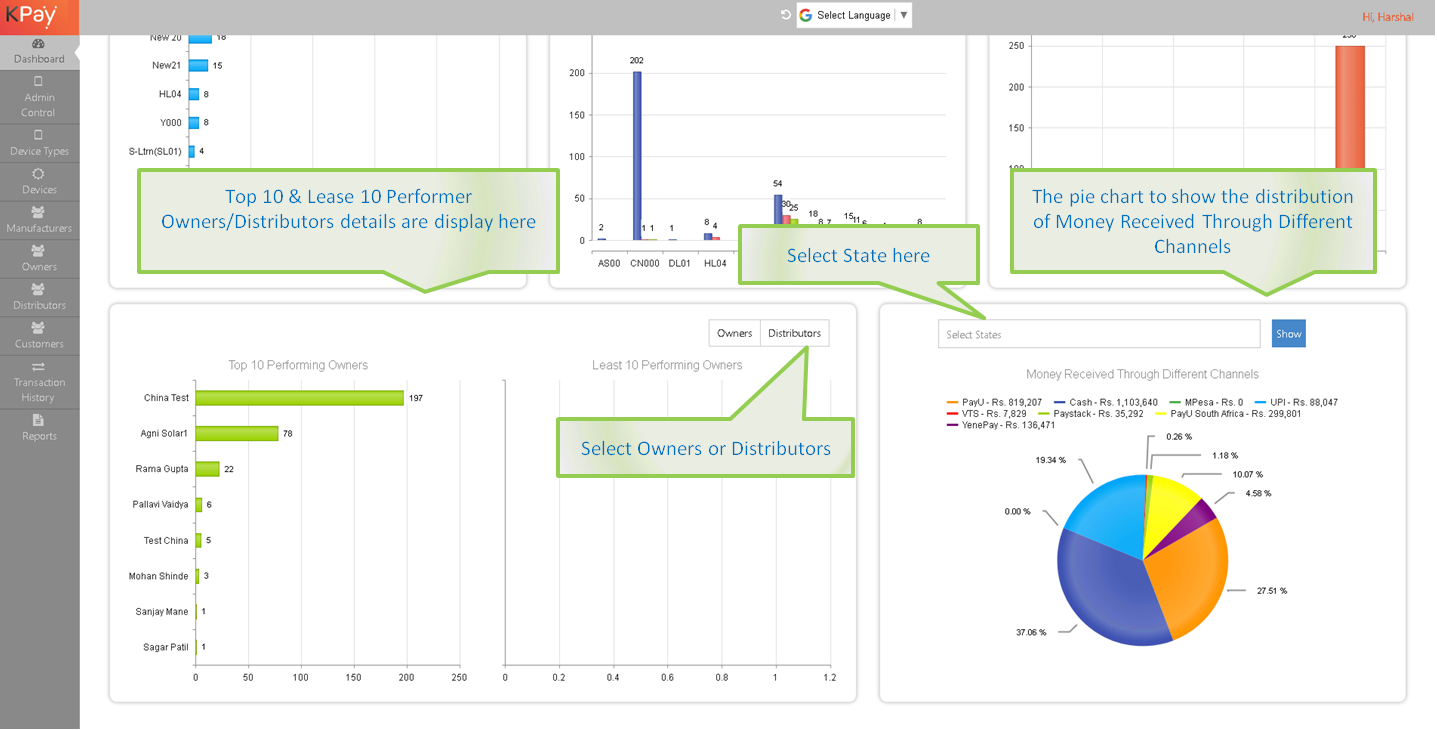
Task: Toggle VTS legend entry
Action: [x=988, y=413]
